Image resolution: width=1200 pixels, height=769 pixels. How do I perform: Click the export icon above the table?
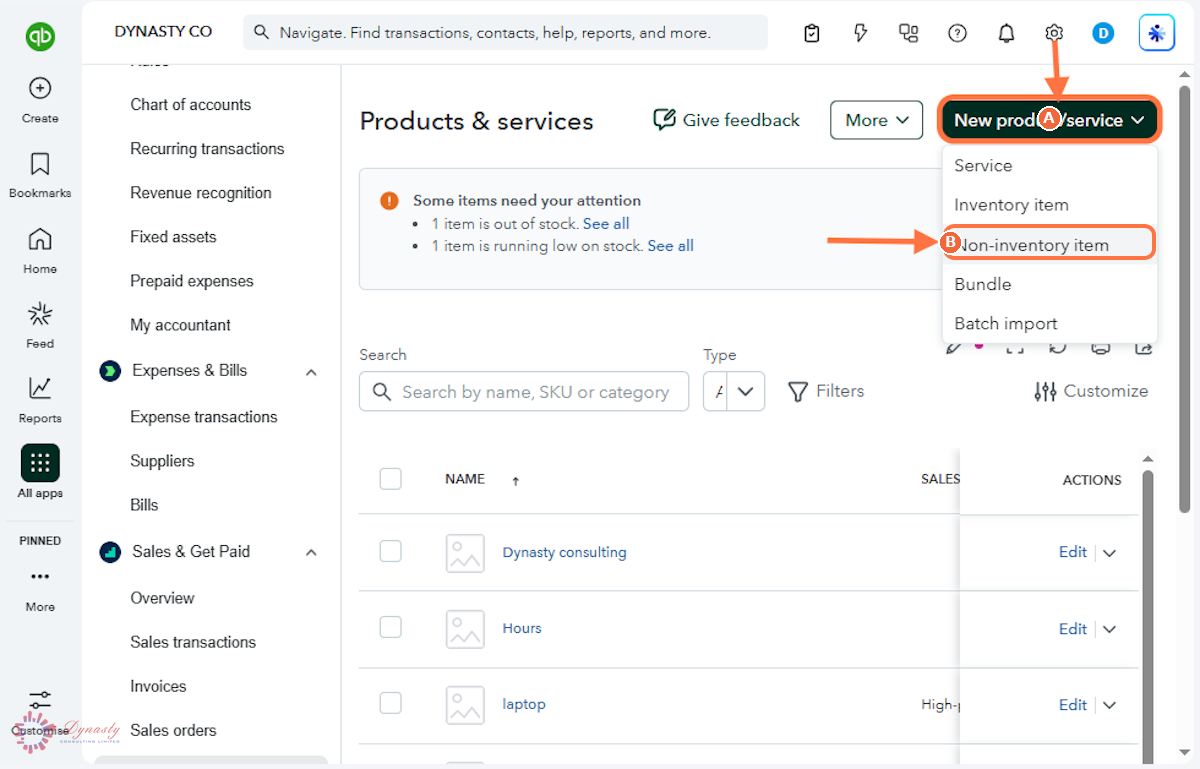pyautogui.click(x=1144, y=348)
